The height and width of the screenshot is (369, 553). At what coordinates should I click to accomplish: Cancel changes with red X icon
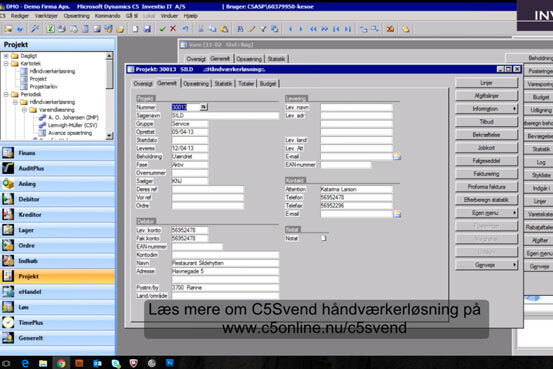[x=173, y=29]
